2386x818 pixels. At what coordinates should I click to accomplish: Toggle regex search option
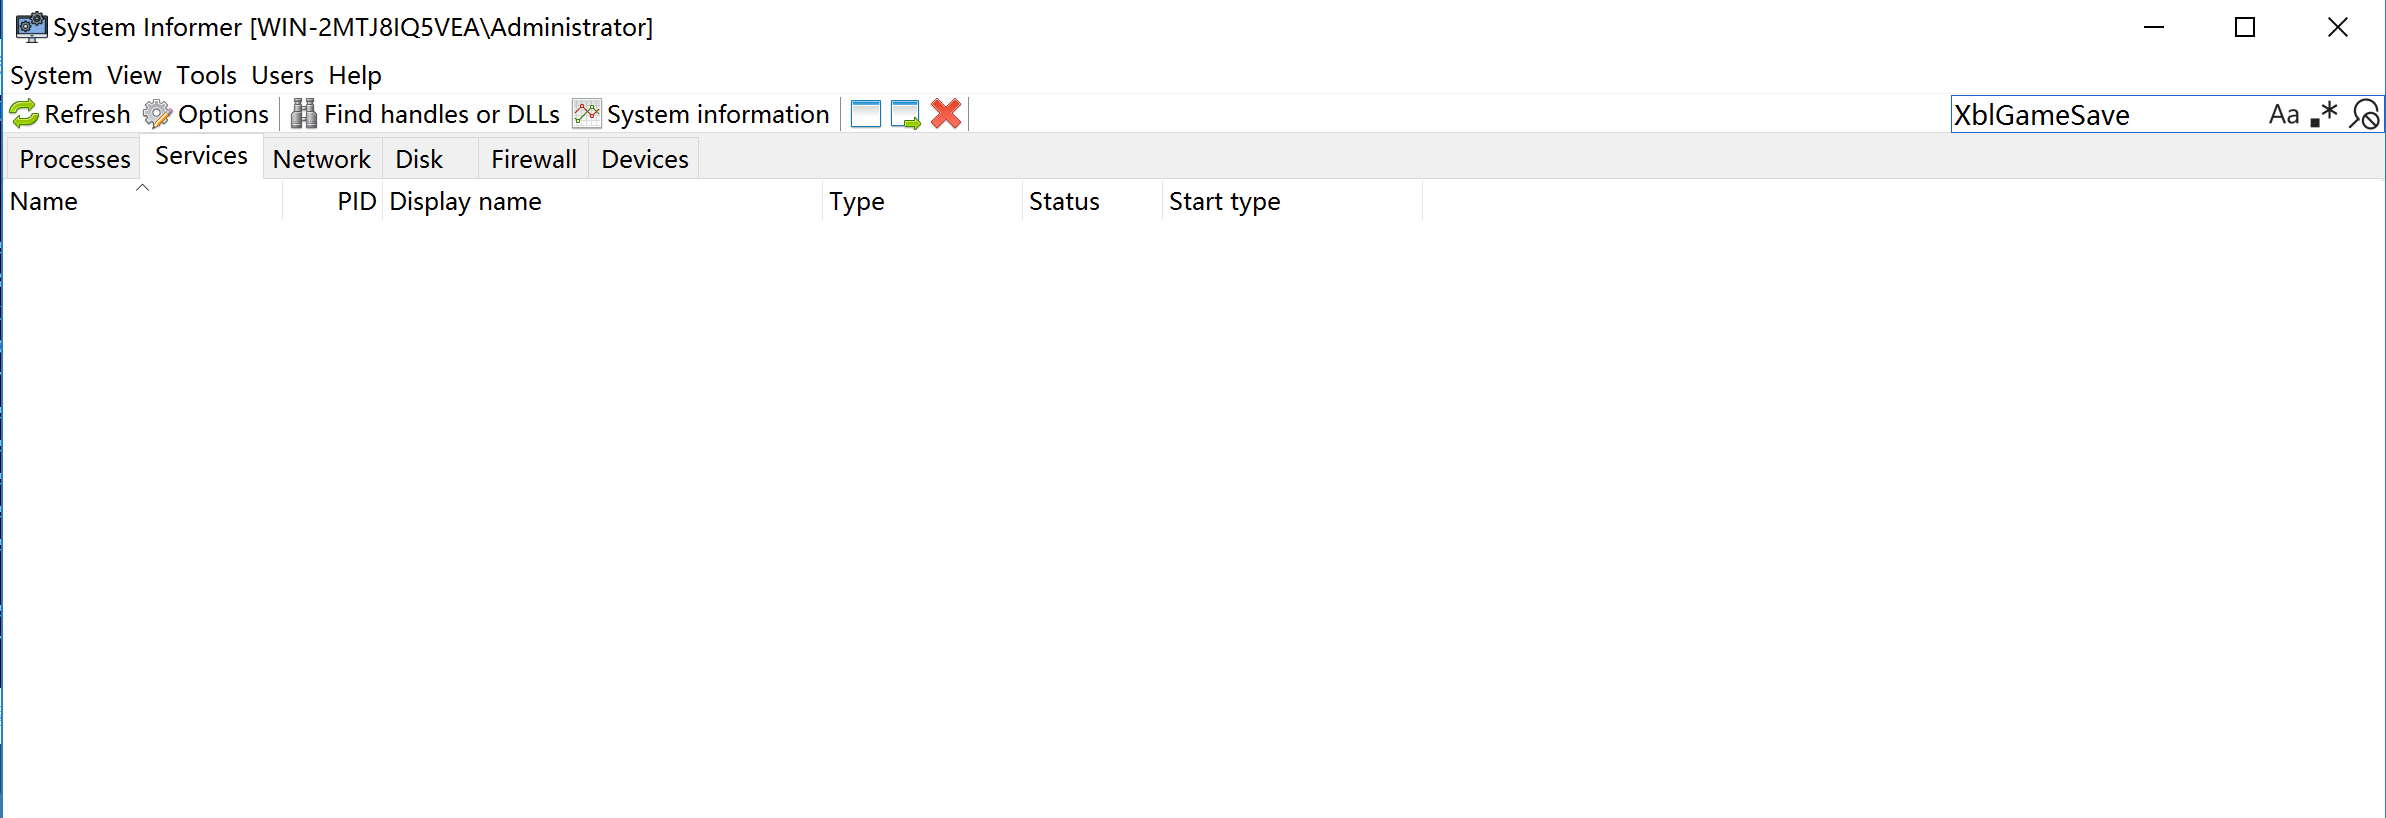click(x=2324, y=115)
